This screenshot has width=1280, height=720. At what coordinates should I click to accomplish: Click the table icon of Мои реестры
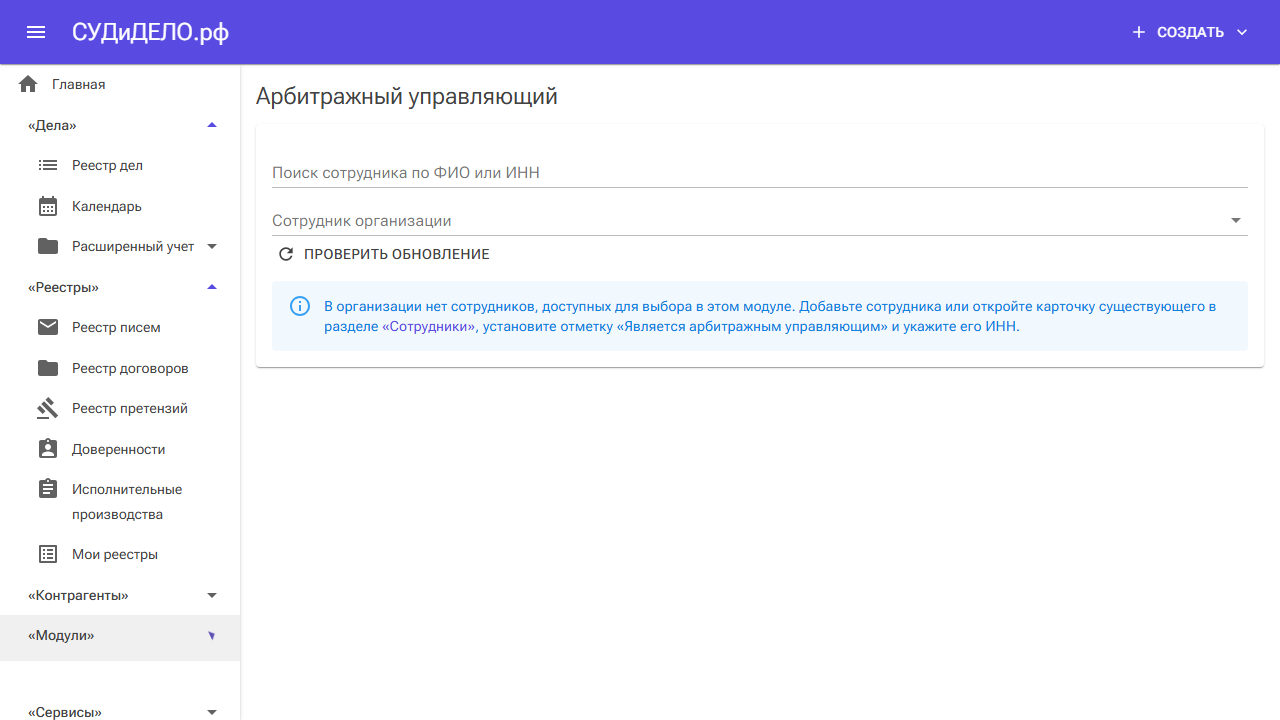(x=48, y=554)
